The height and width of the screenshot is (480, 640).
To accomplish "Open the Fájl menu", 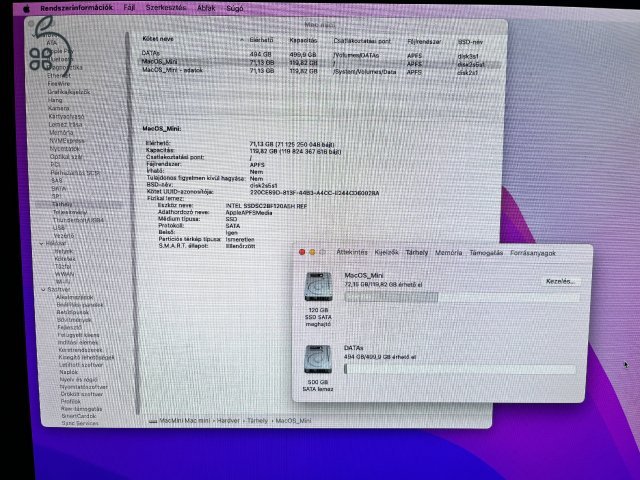I will (x=129, y=8).
